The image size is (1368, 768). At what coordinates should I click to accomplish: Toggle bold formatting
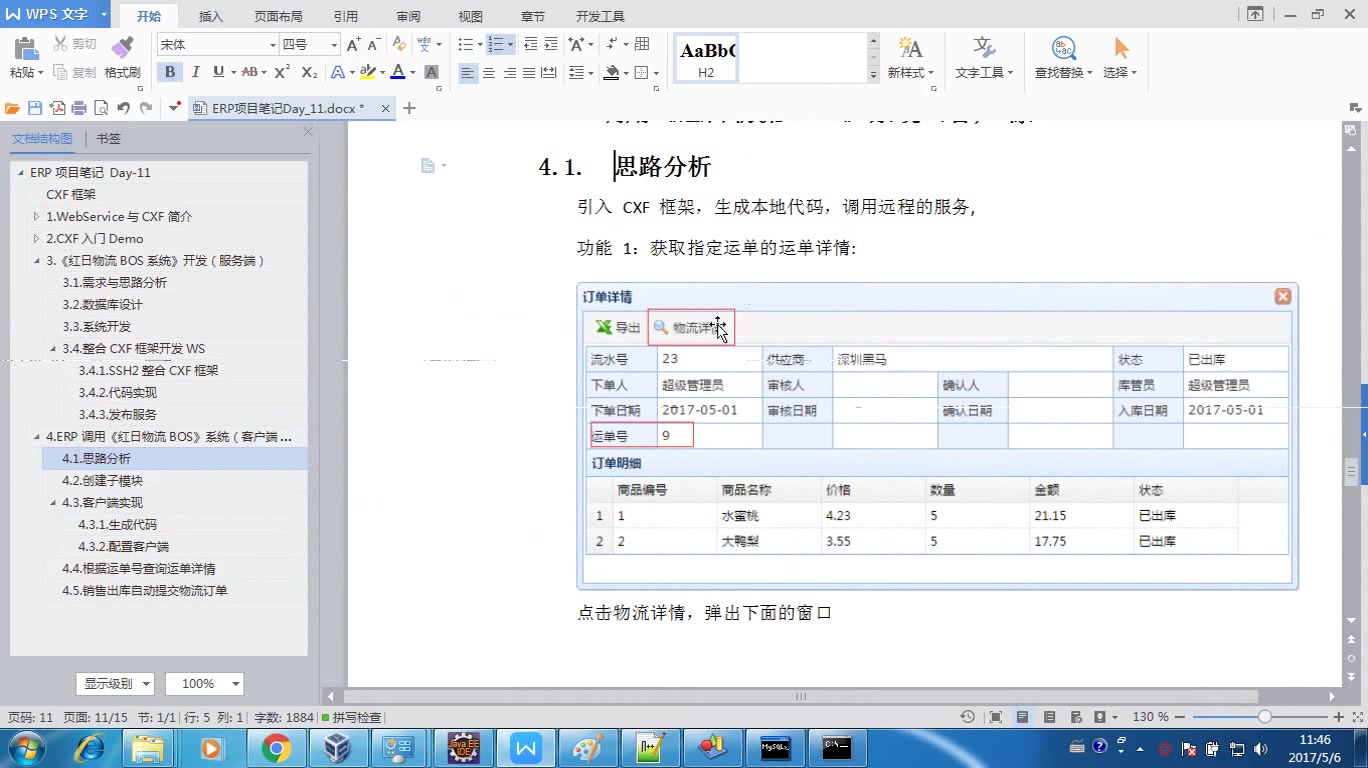[169, 72]
